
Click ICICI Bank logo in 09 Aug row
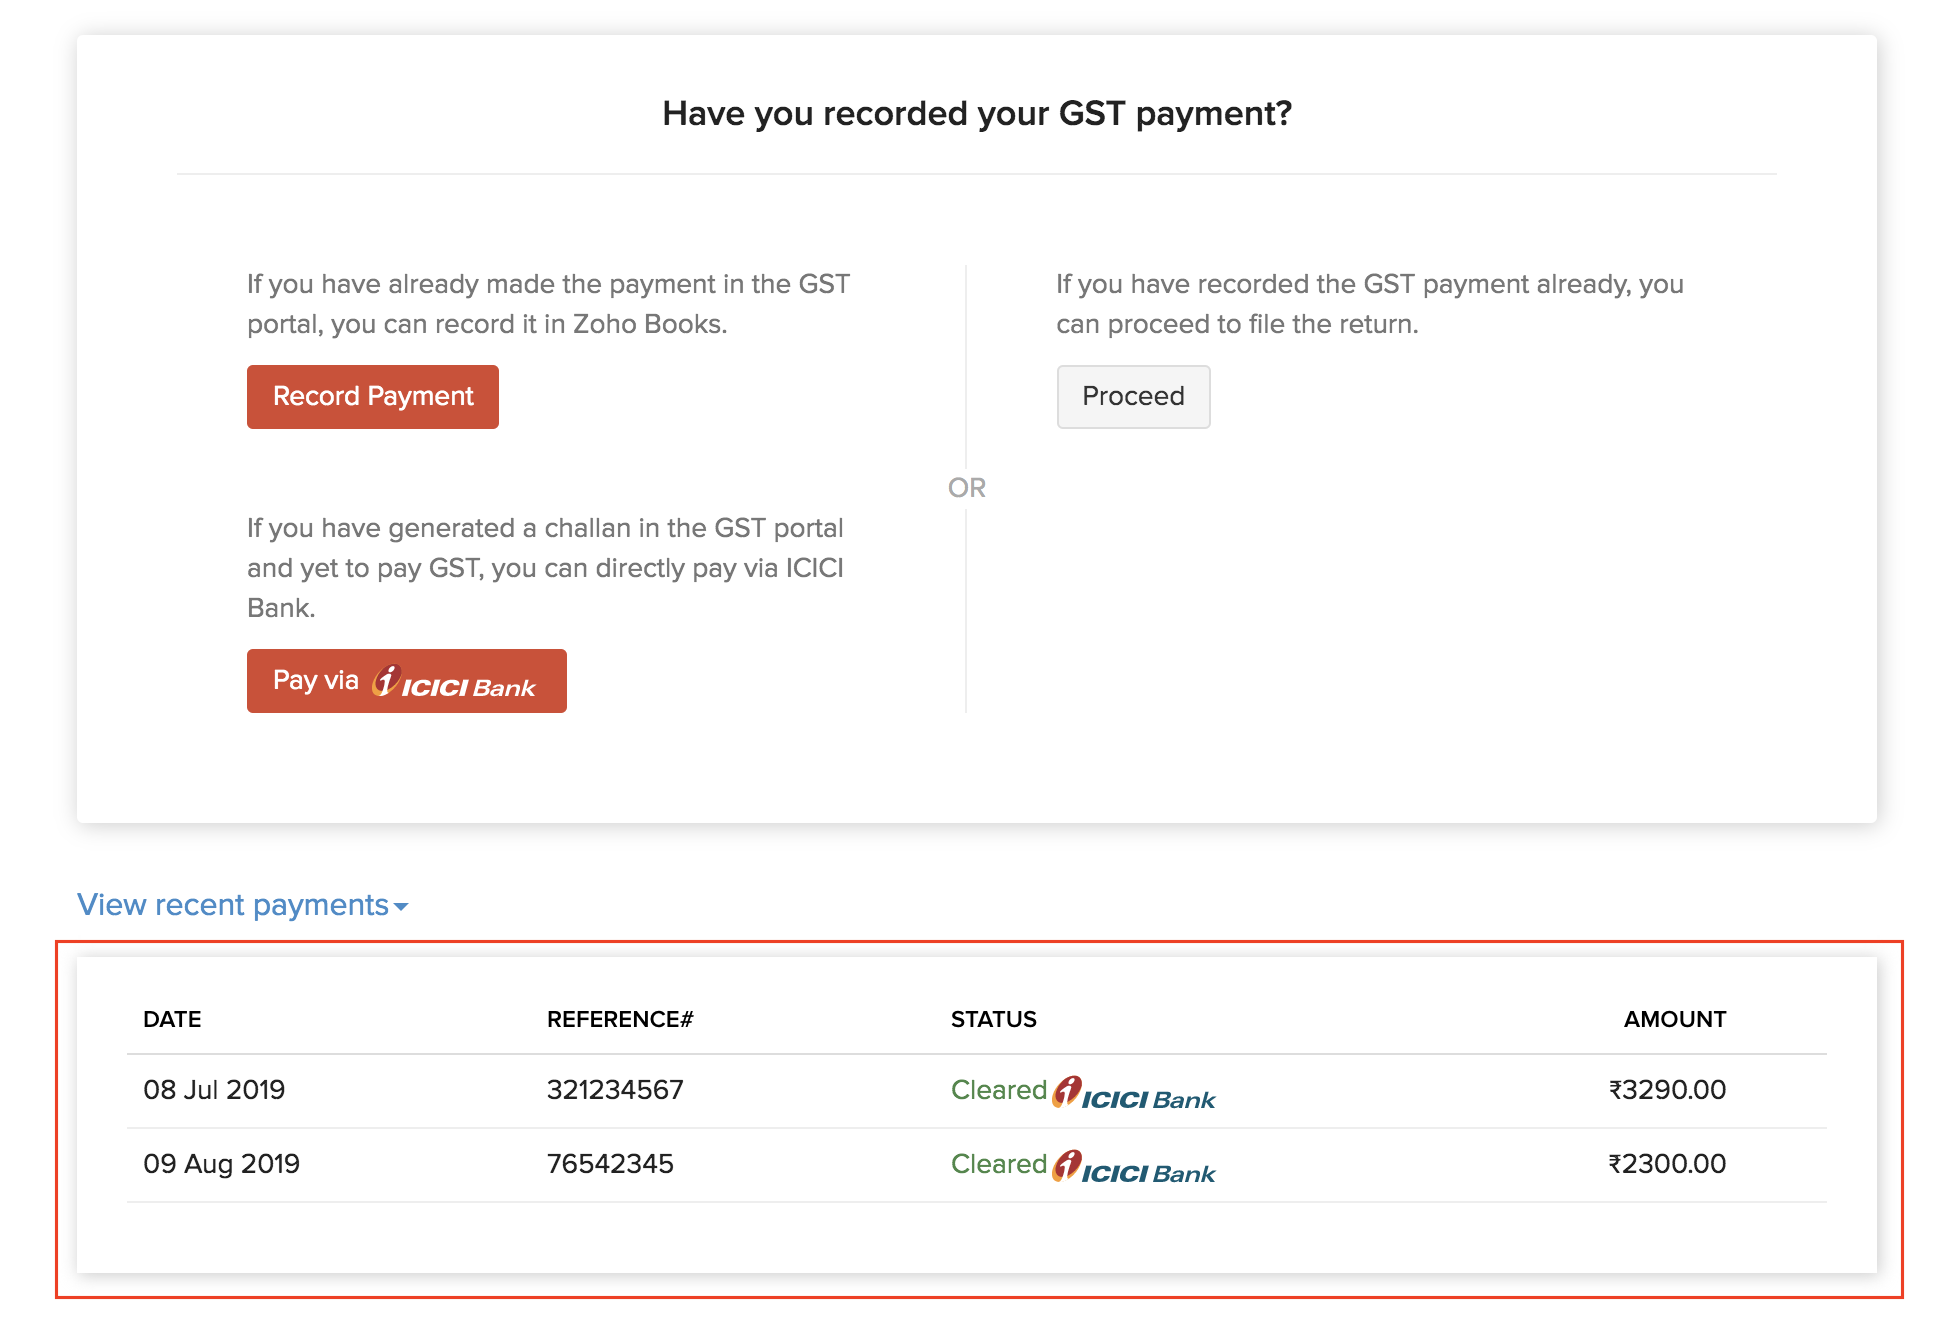(x=1134, y=1167)
